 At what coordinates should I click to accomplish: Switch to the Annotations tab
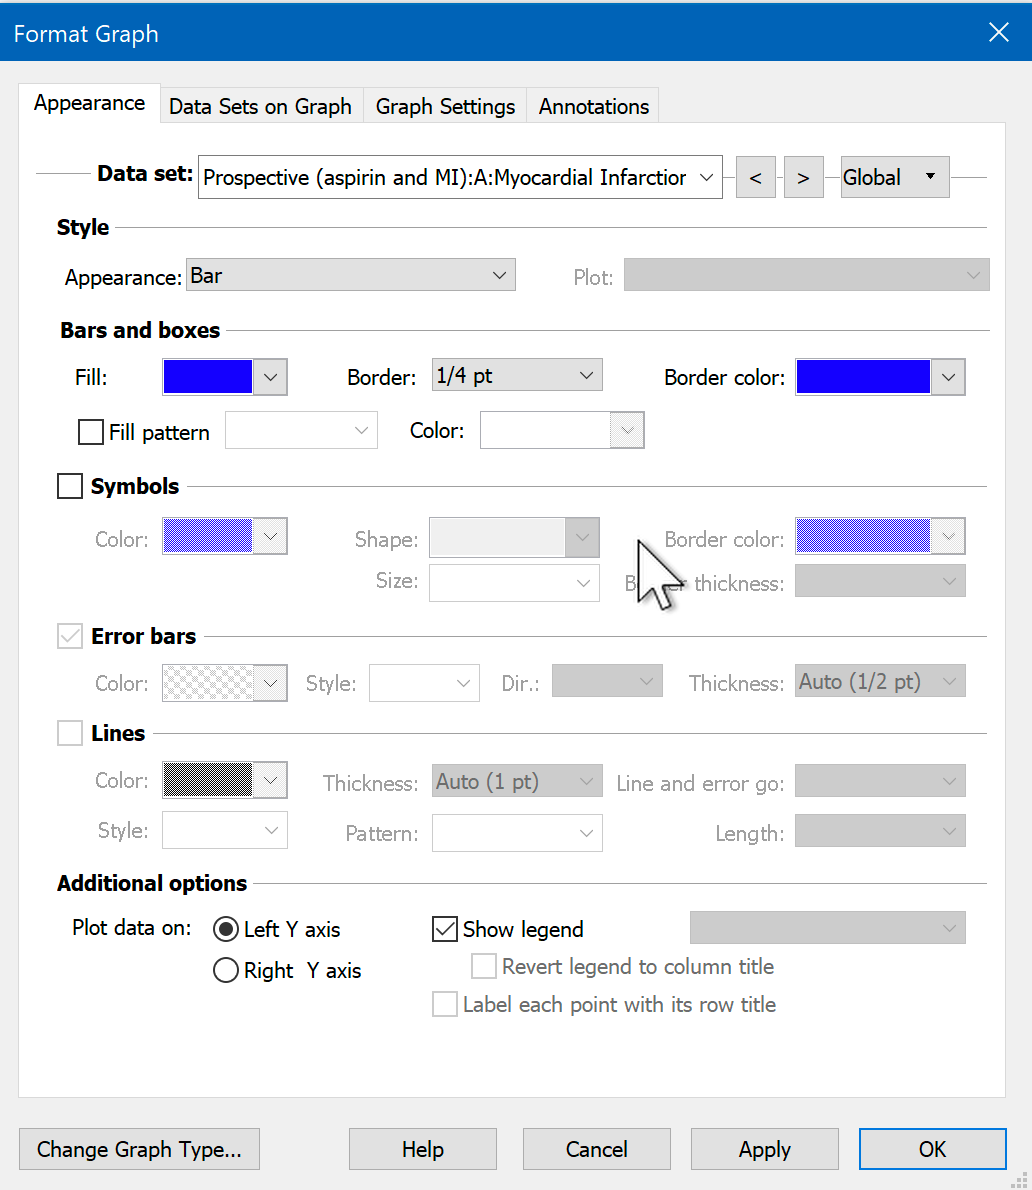594,107
